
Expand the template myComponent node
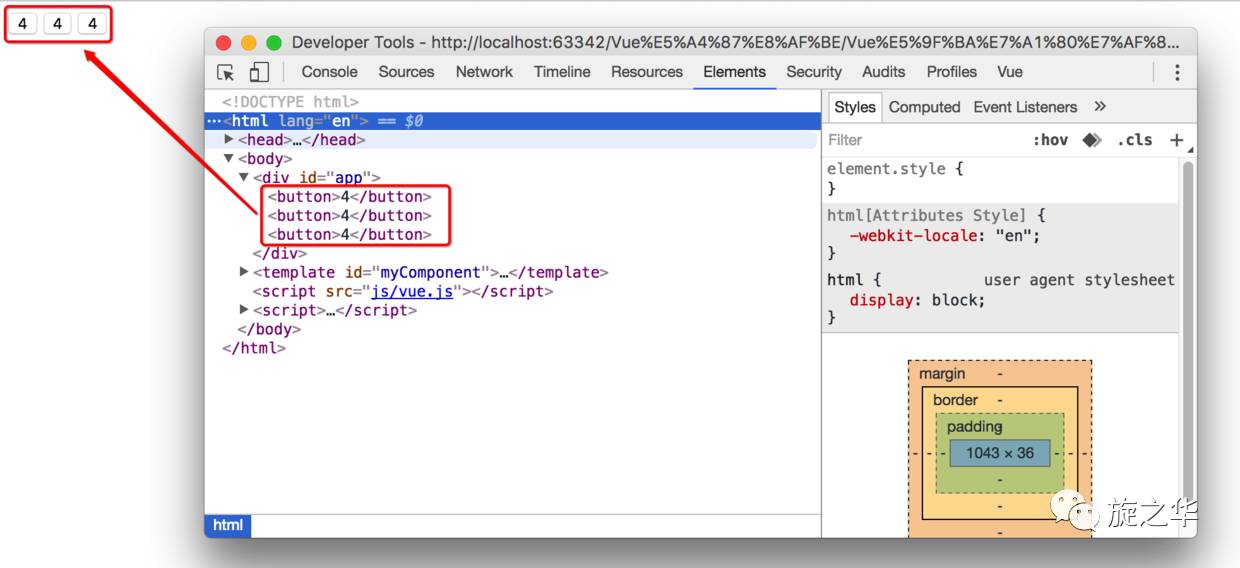pos(244,271)
